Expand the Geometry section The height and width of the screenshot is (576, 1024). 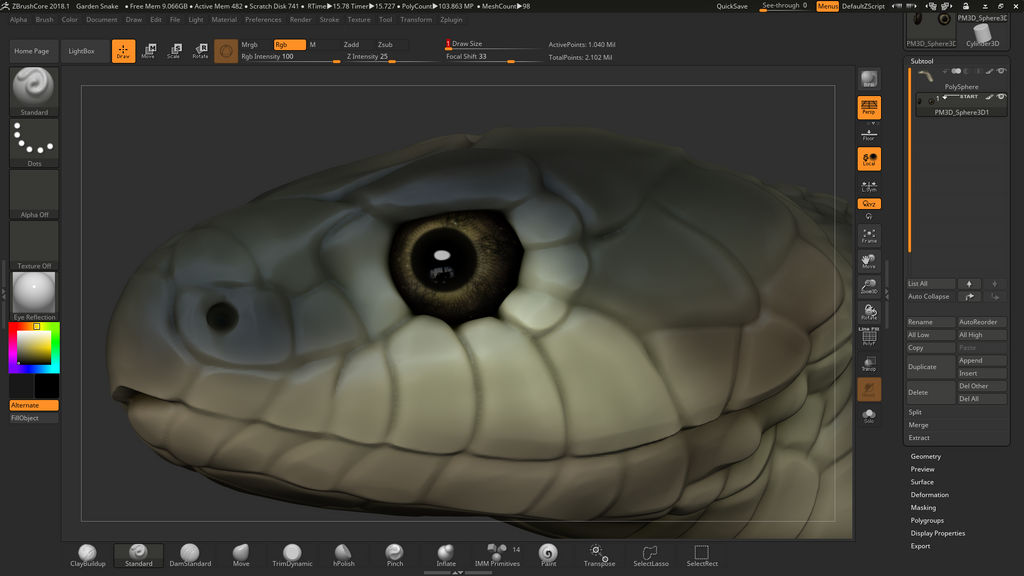tap(926, 456)
